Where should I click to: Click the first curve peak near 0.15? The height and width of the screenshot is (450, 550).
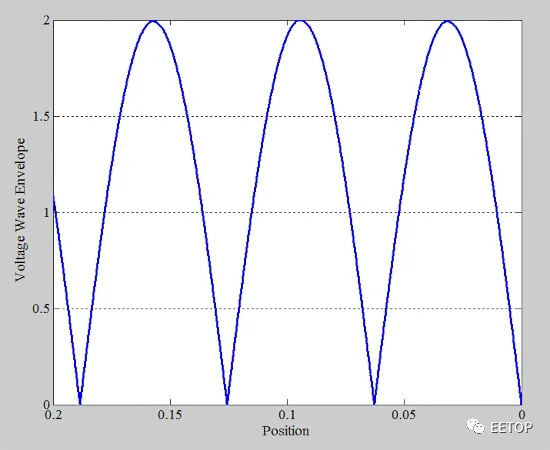point(153,21)
